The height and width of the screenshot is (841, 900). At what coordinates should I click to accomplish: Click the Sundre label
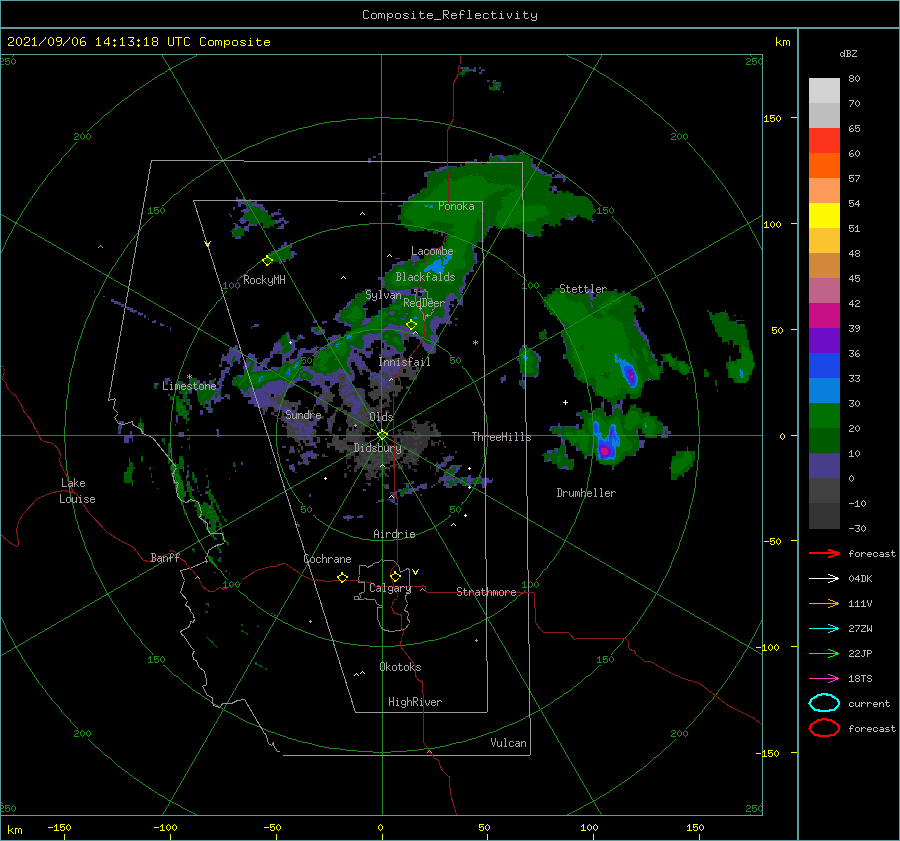(x=303, y=414)
